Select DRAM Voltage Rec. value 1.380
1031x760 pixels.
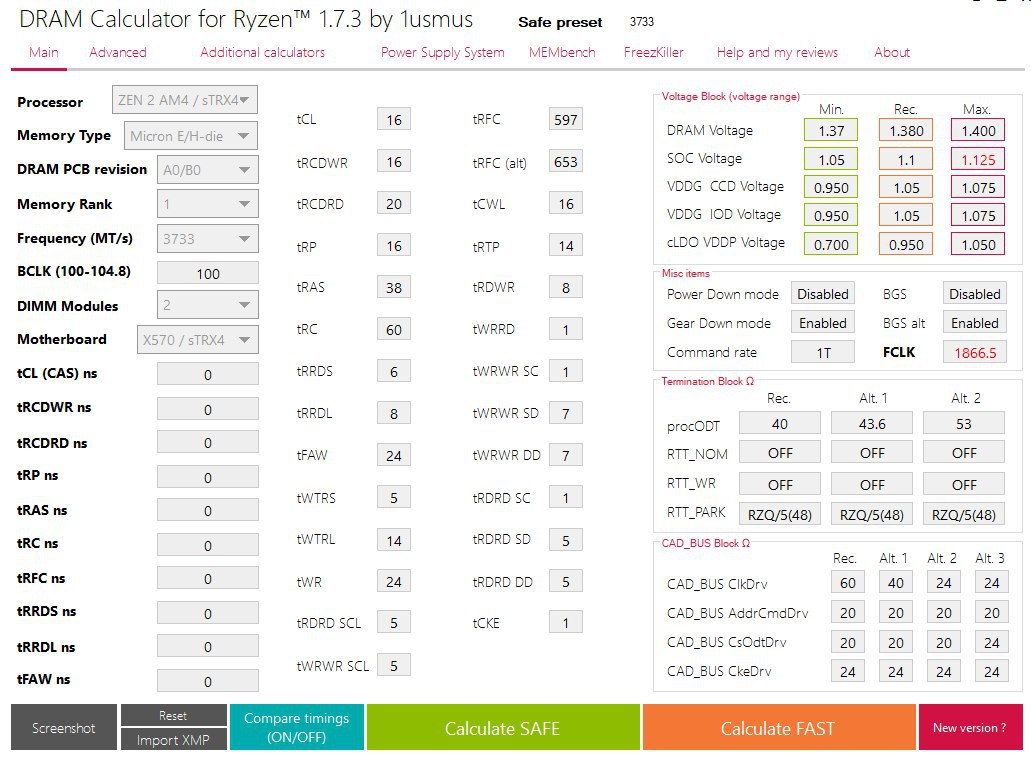(x=906, y=130)
